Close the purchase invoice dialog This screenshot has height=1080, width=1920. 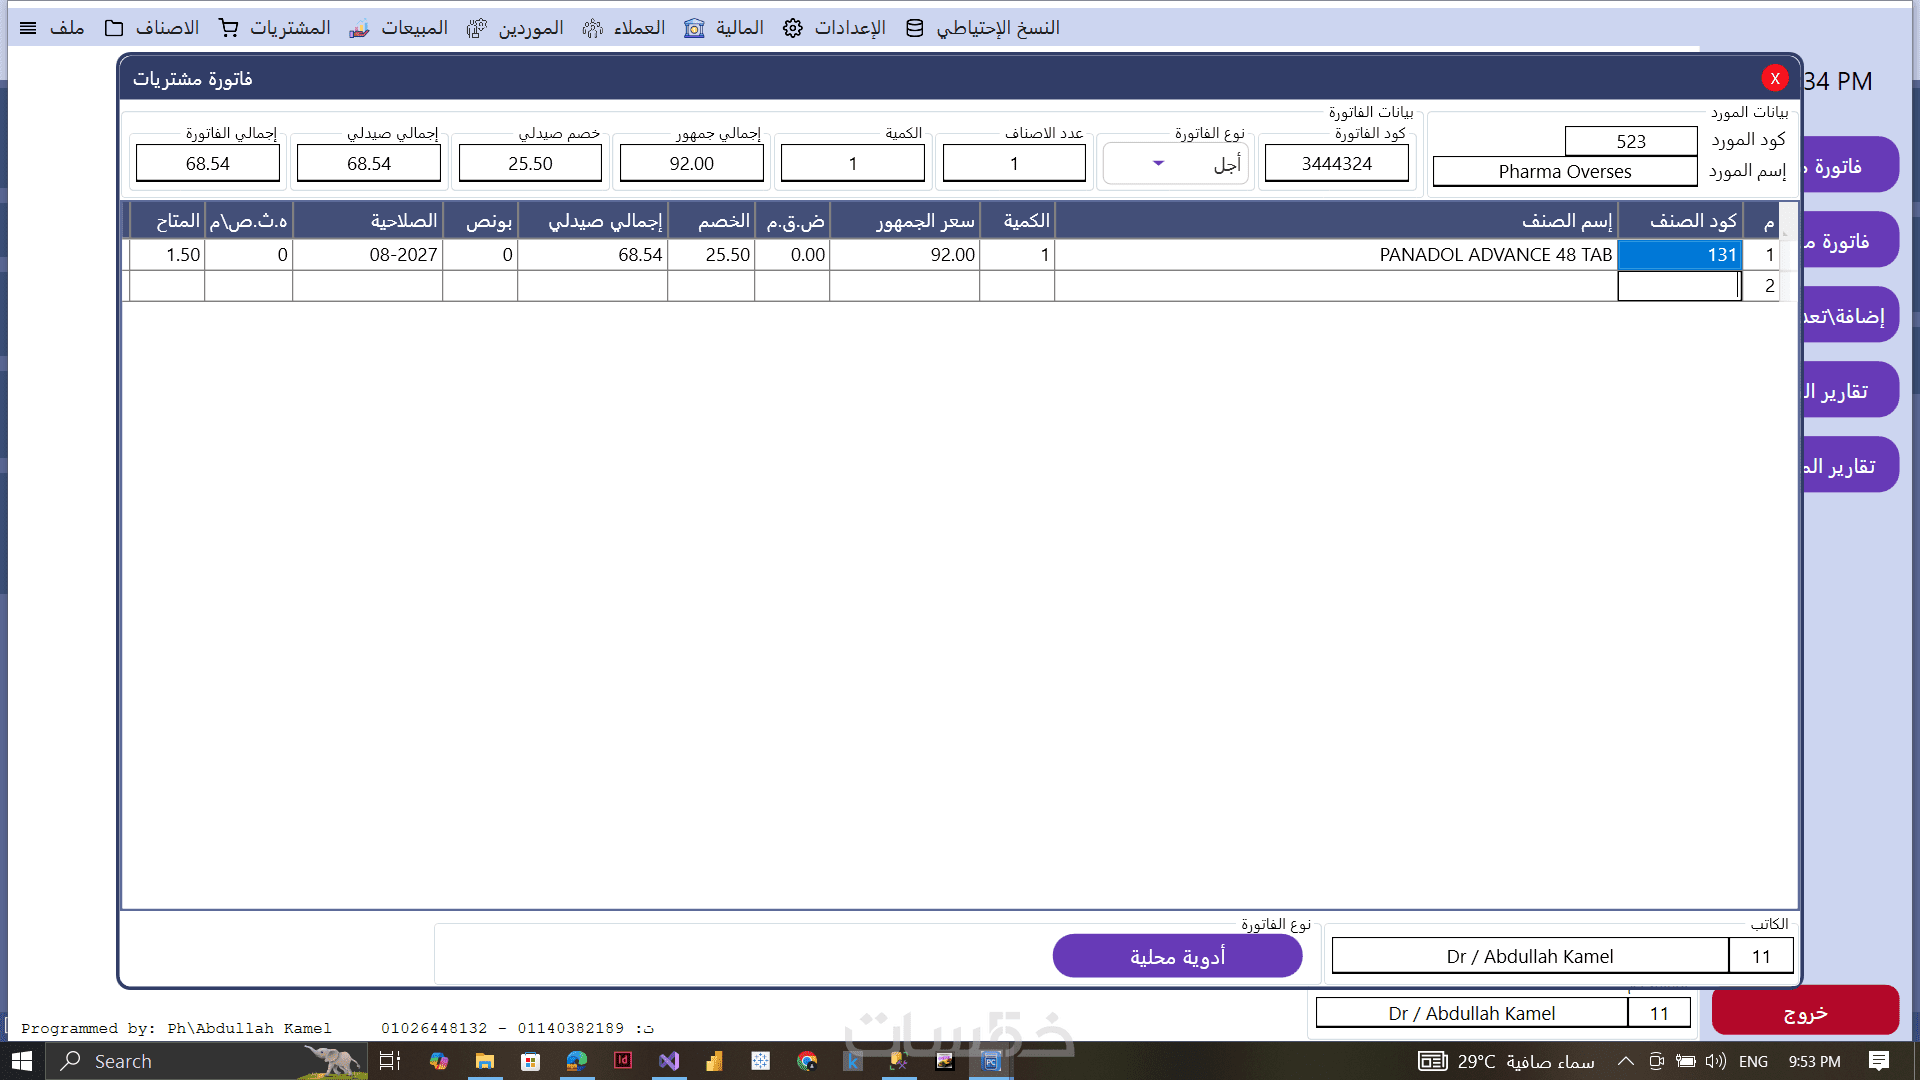pos(1775,78)
